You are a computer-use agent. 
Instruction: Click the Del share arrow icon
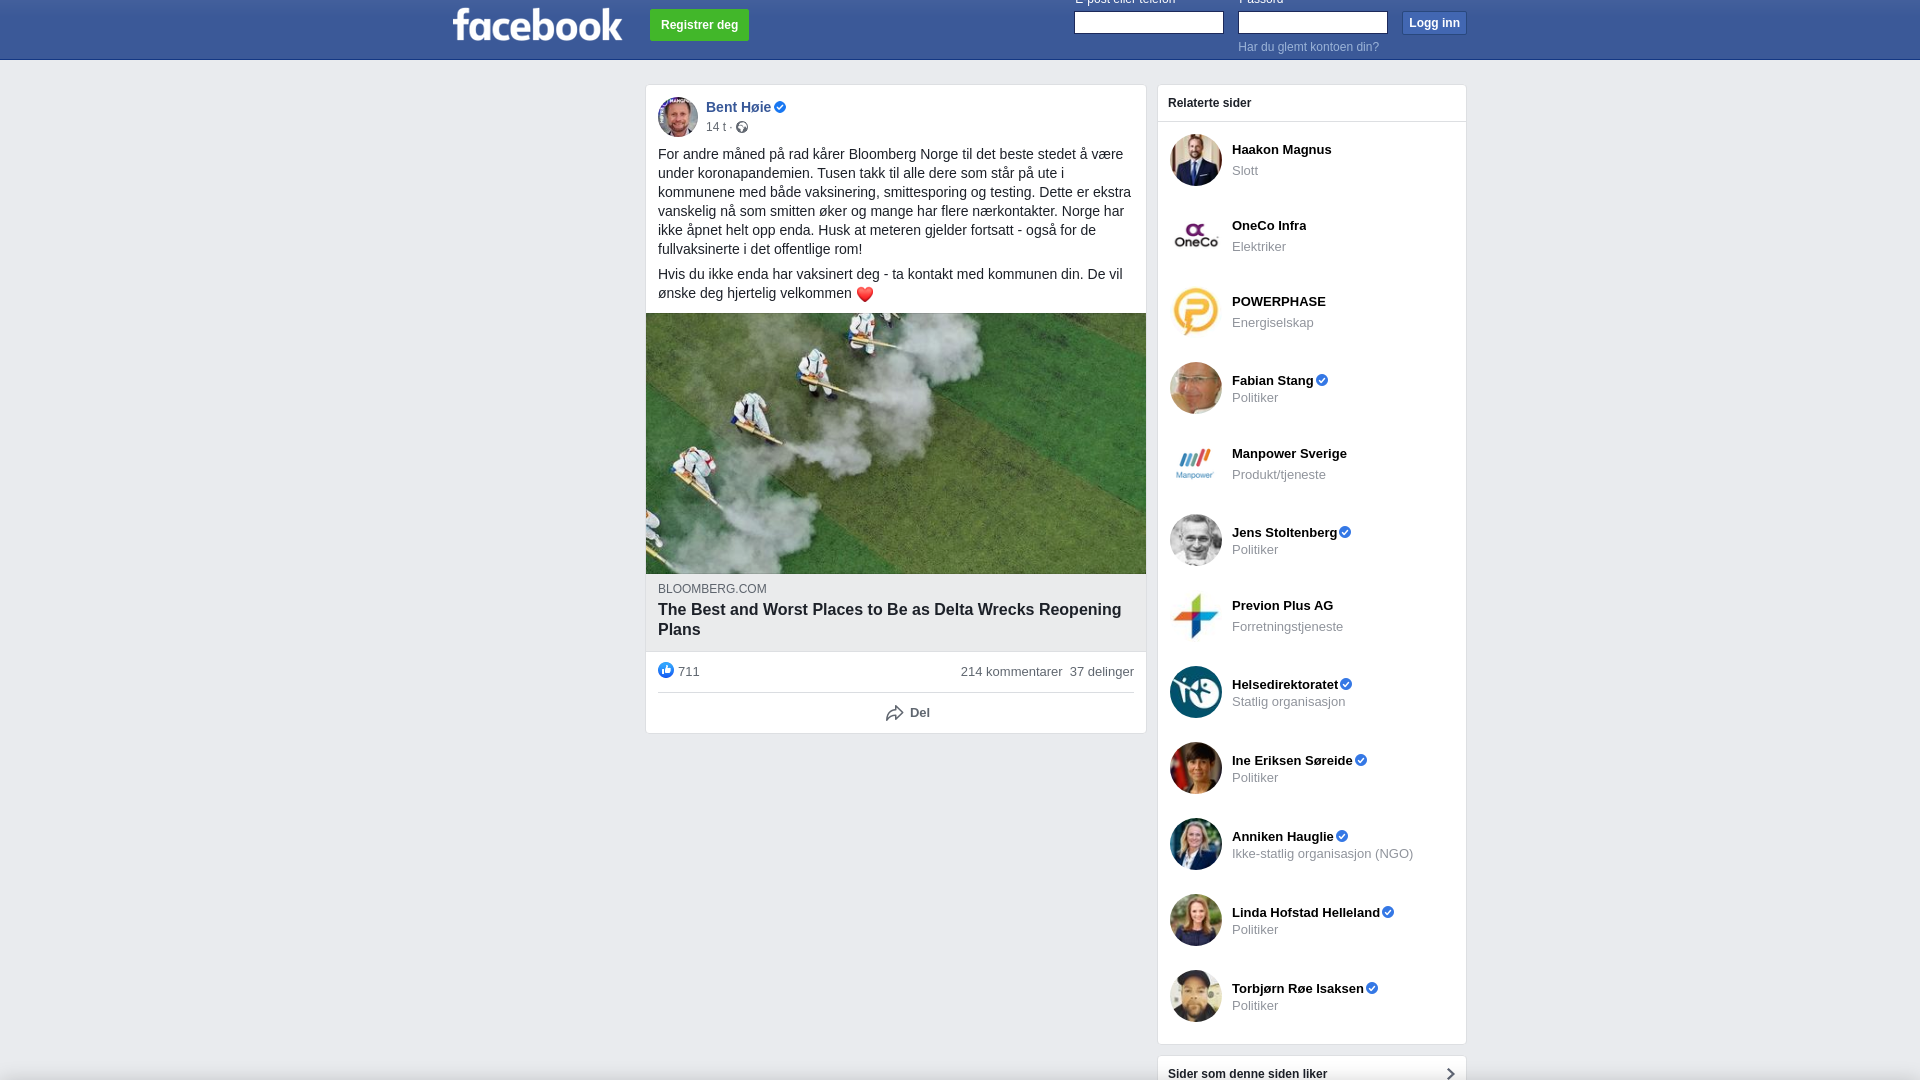[894, 713]
